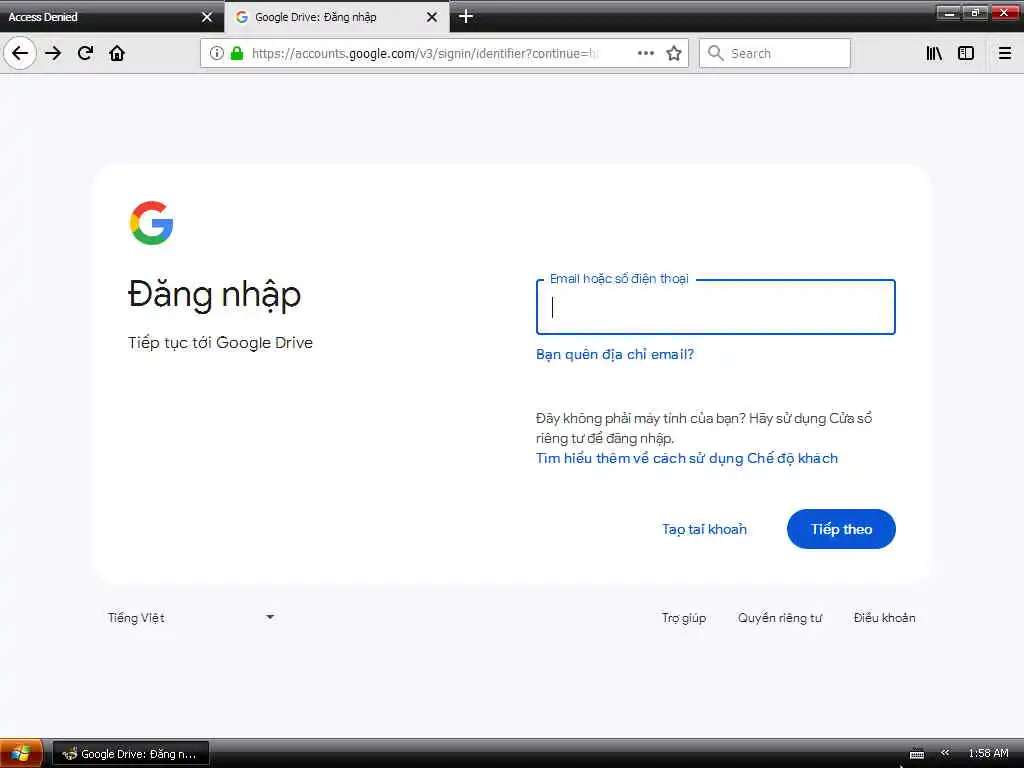1024x768 pixels.
Task: Toggle the sidebar view icon
Action: (x=965, y=53)
